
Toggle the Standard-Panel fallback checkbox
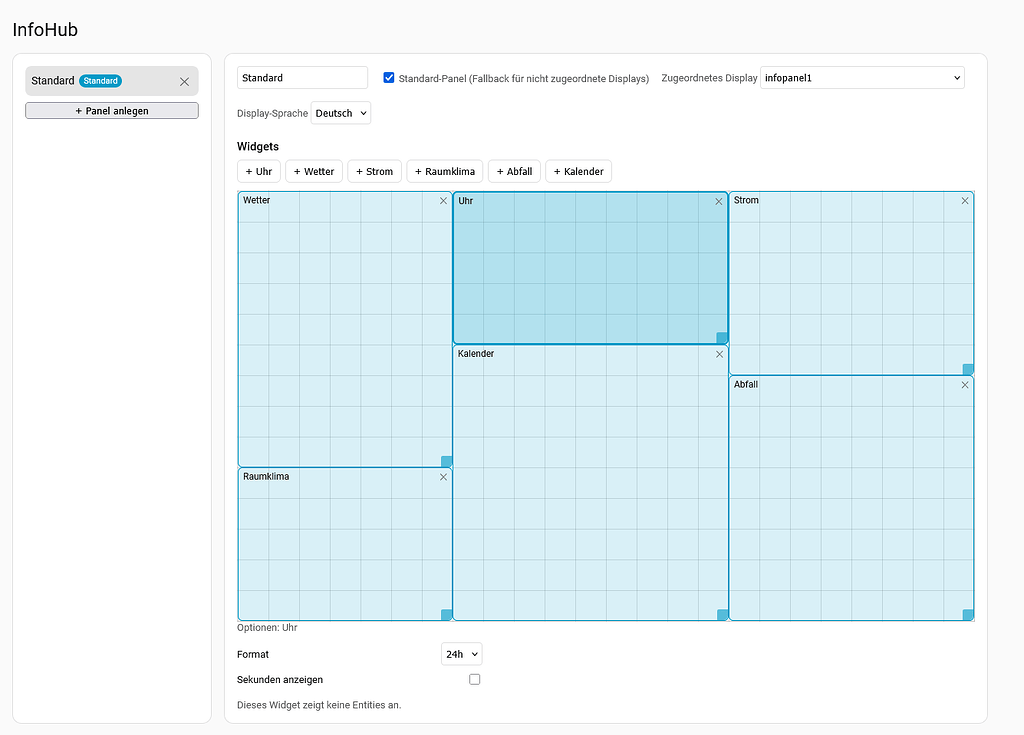[x=389, y=78]
